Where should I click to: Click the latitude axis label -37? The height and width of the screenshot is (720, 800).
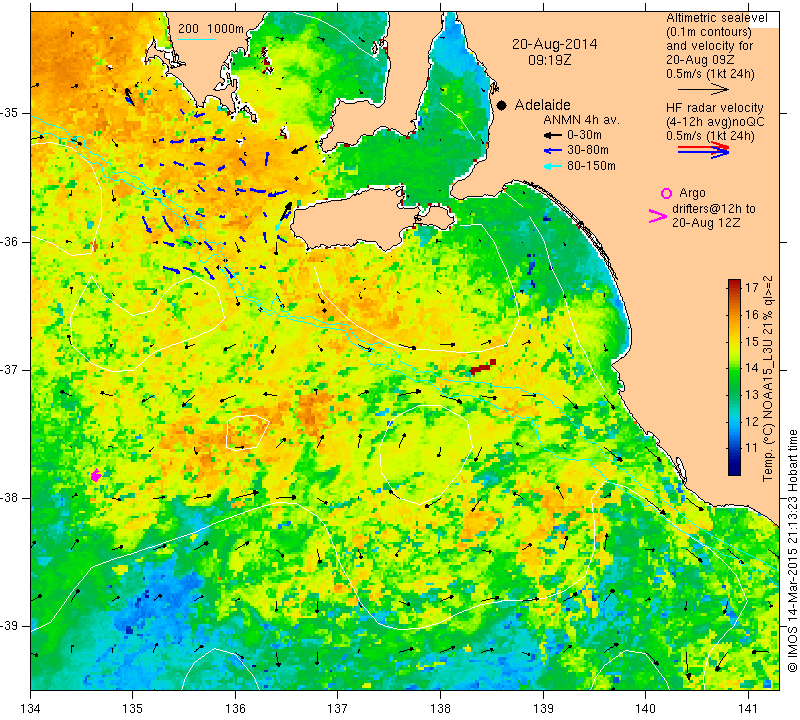(x=10, y=369)
